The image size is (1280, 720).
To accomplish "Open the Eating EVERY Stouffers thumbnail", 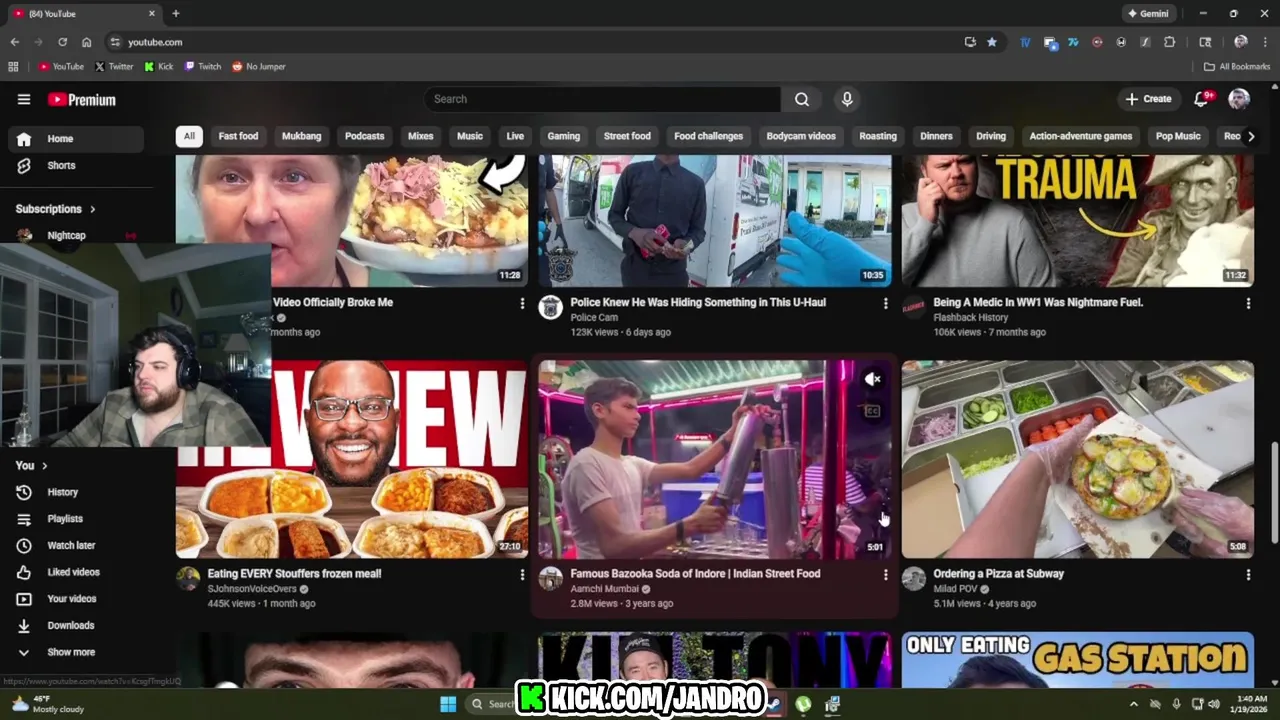I will point(352,459).
